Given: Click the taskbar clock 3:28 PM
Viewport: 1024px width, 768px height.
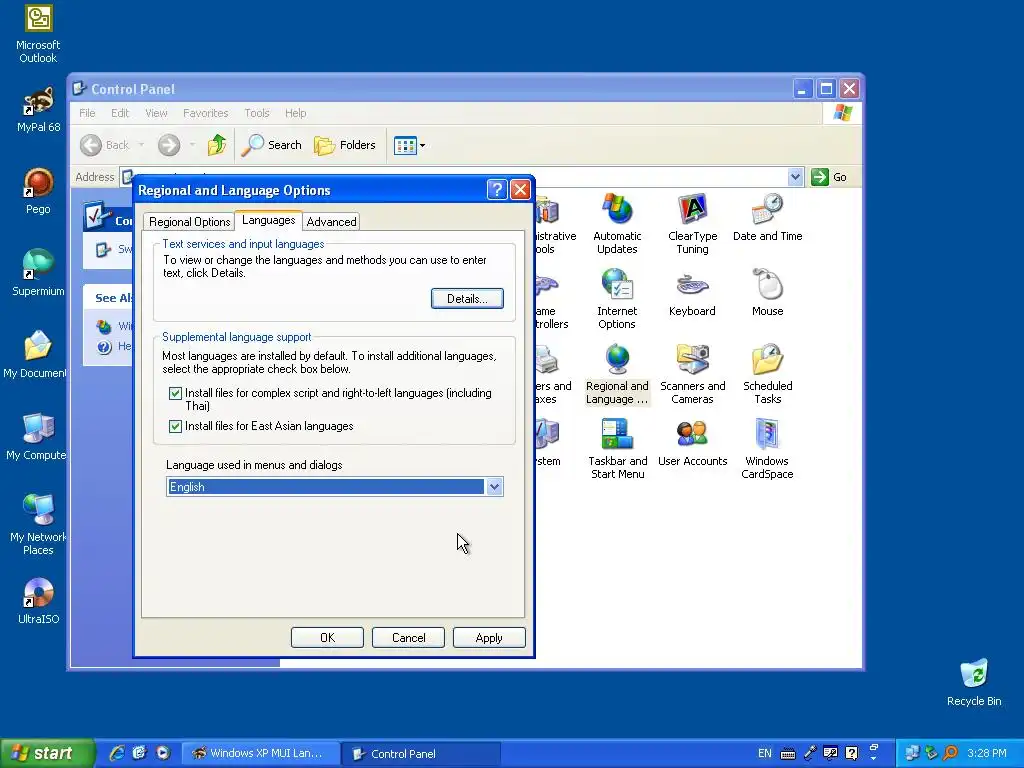Looking at the screenshot, I should coord(987,753).
